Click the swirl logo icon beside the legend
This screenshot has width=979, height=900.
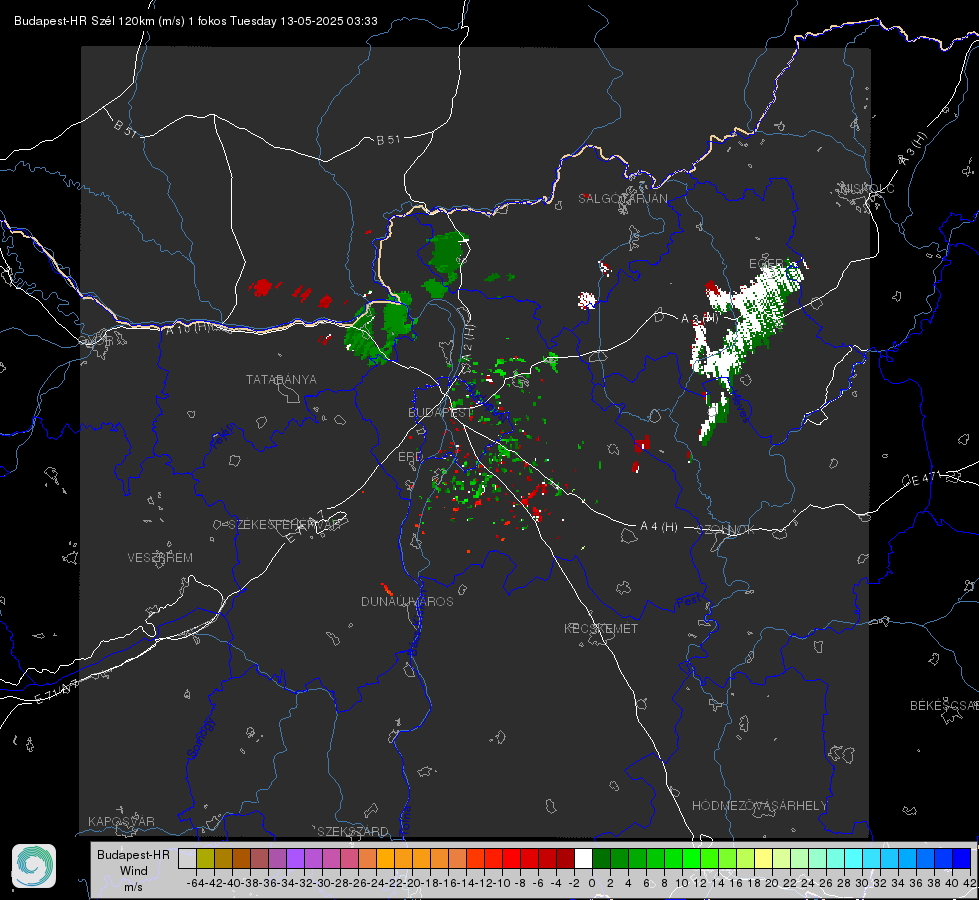(x=34, y=866)
